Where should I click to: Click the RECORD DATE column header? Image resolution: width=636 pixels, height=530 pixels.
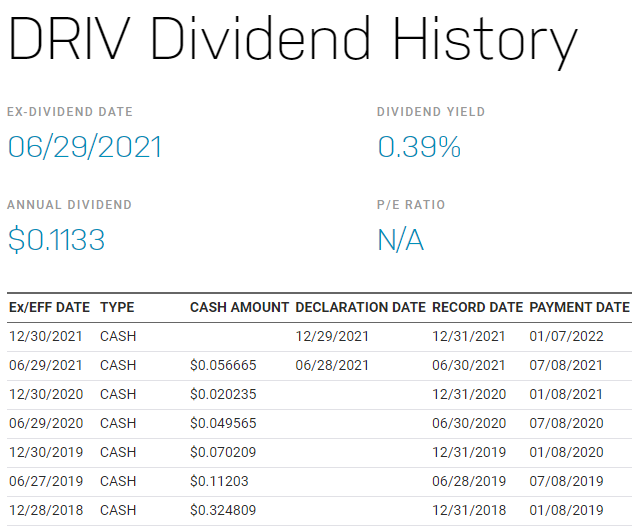[477, 307]
